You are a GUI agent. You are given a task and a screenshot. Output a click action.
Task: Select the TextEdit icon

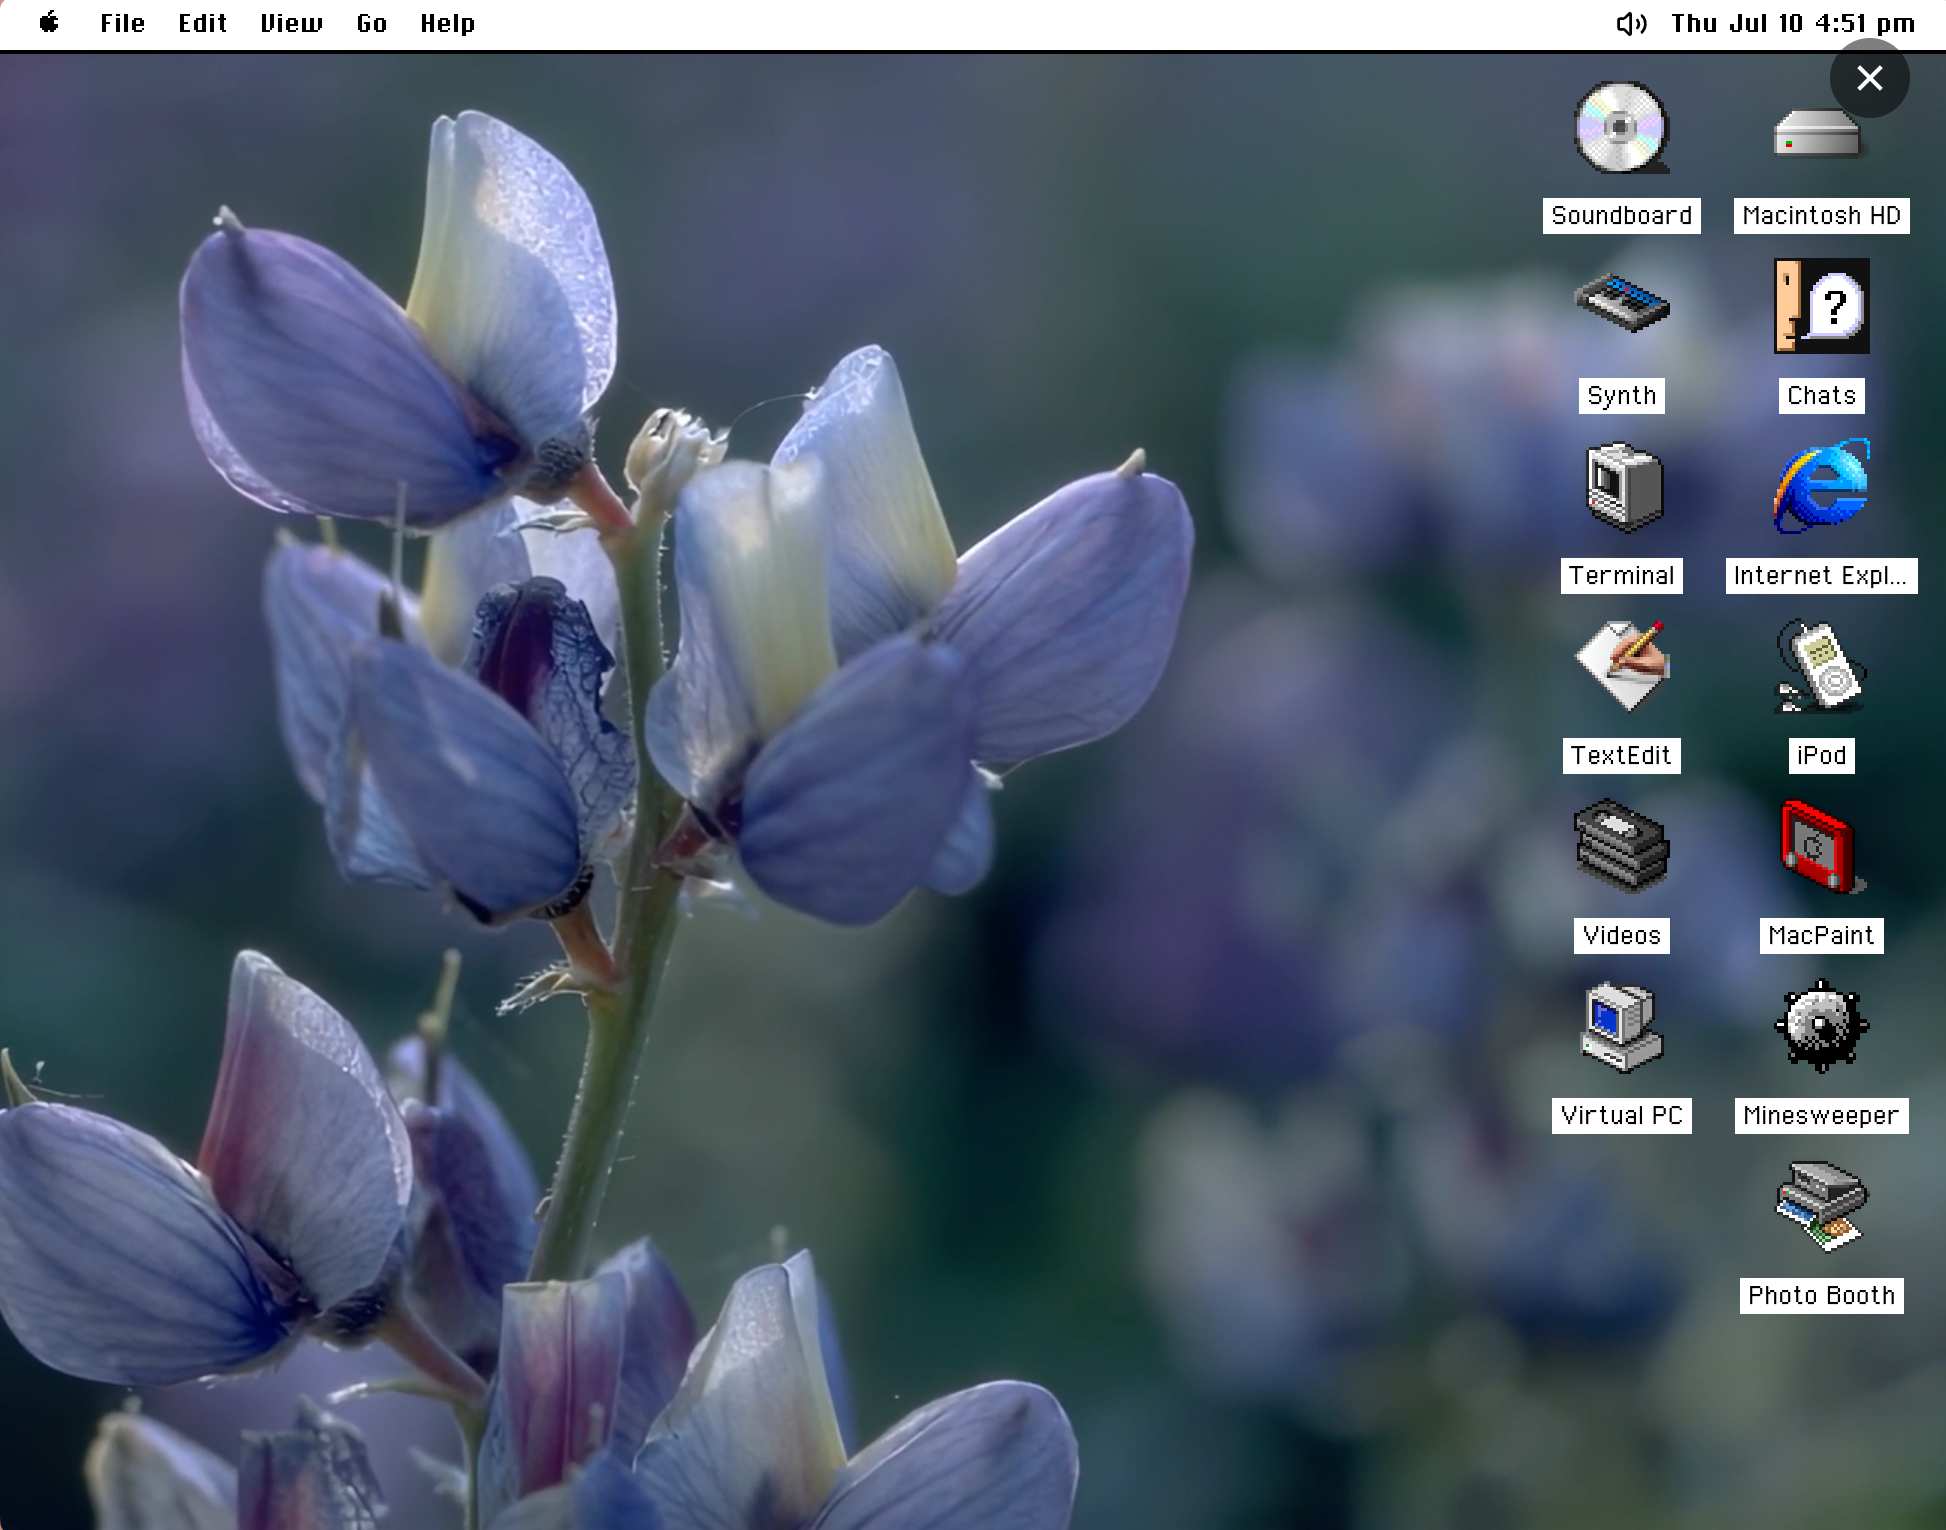pos(1622,666)
